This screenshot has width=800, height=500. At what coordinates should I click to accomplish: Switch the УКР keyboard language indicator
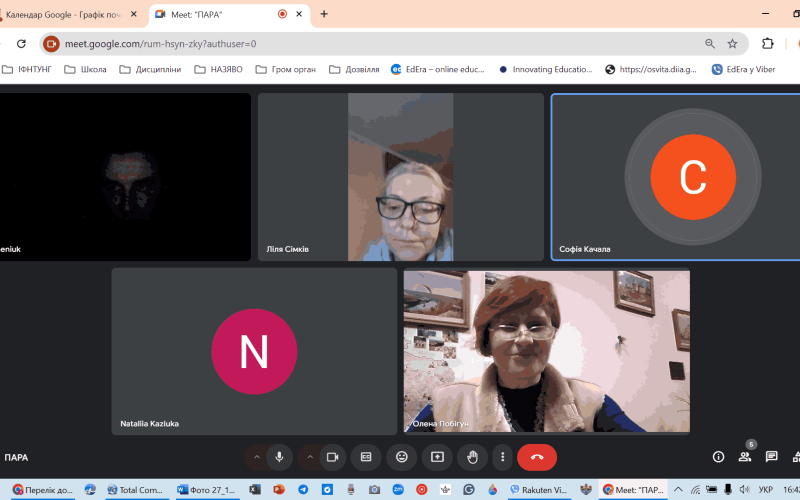tap(765, 490)
